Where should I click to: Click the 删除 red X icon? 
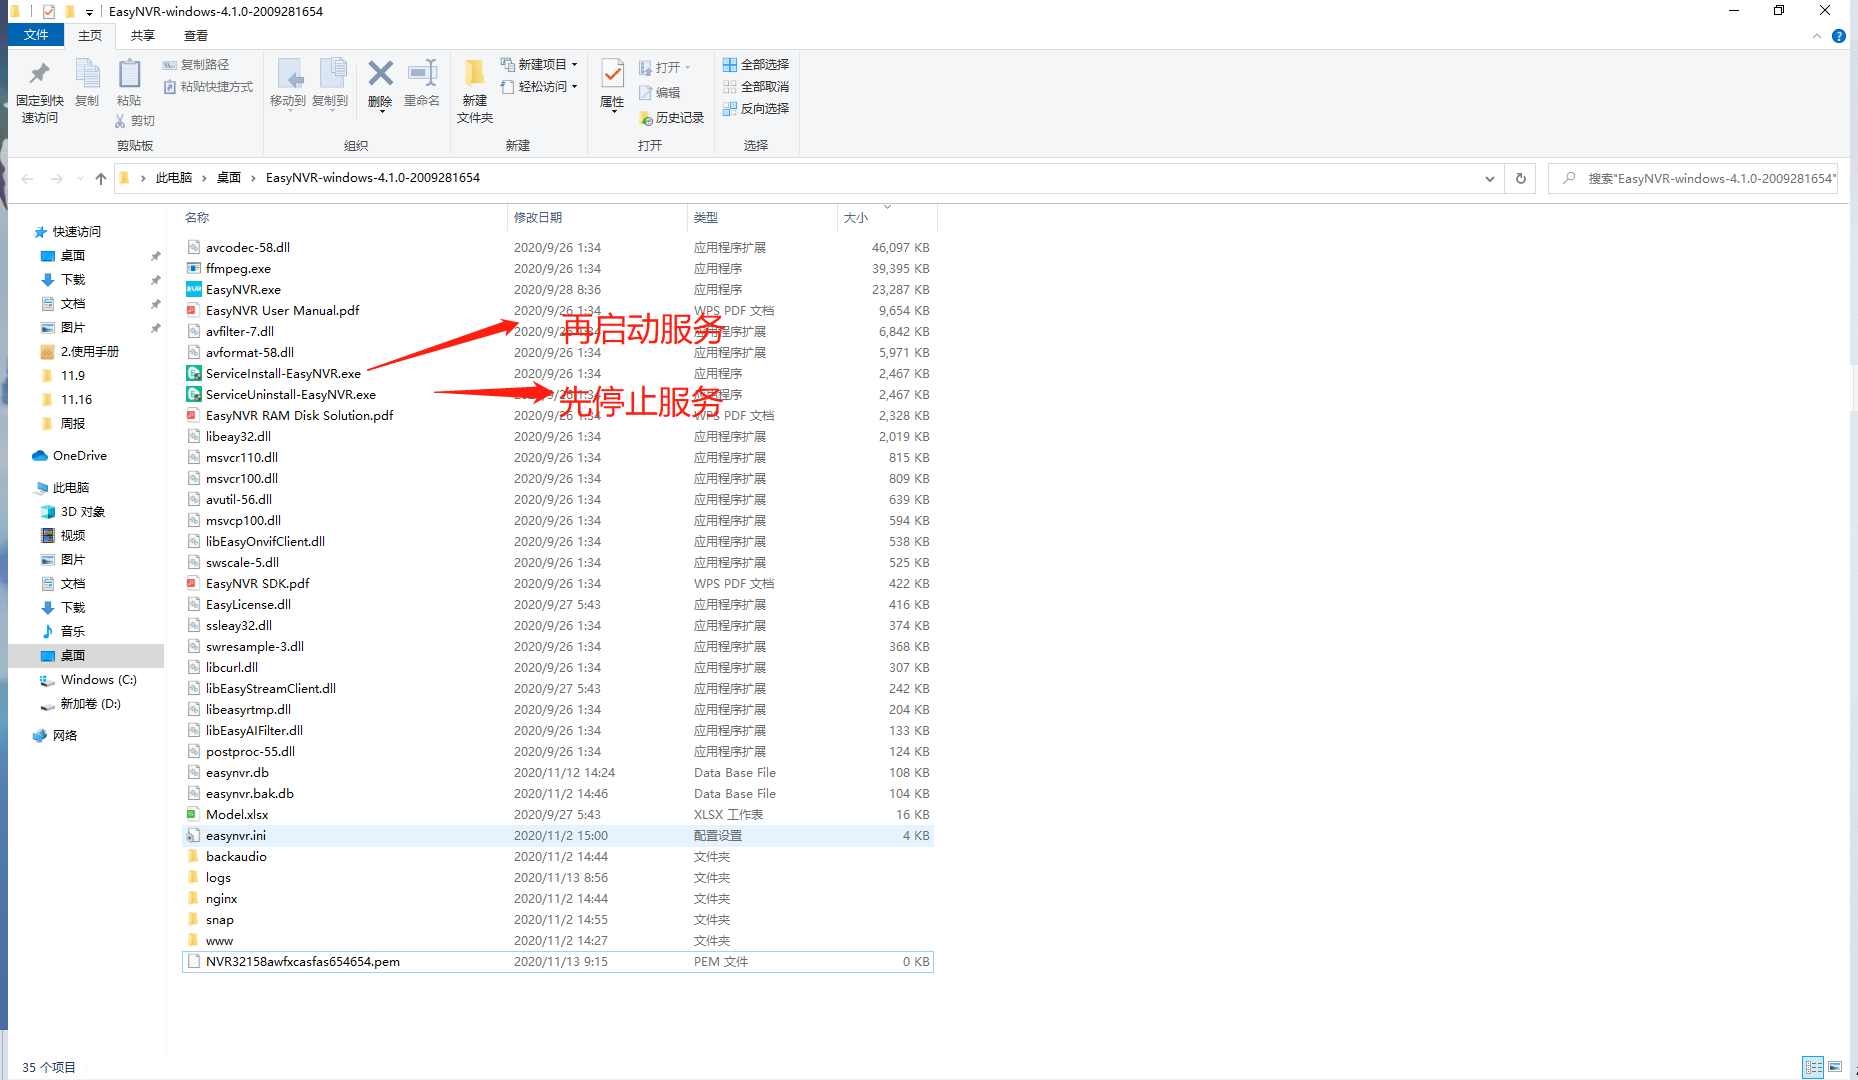(380, 73)
